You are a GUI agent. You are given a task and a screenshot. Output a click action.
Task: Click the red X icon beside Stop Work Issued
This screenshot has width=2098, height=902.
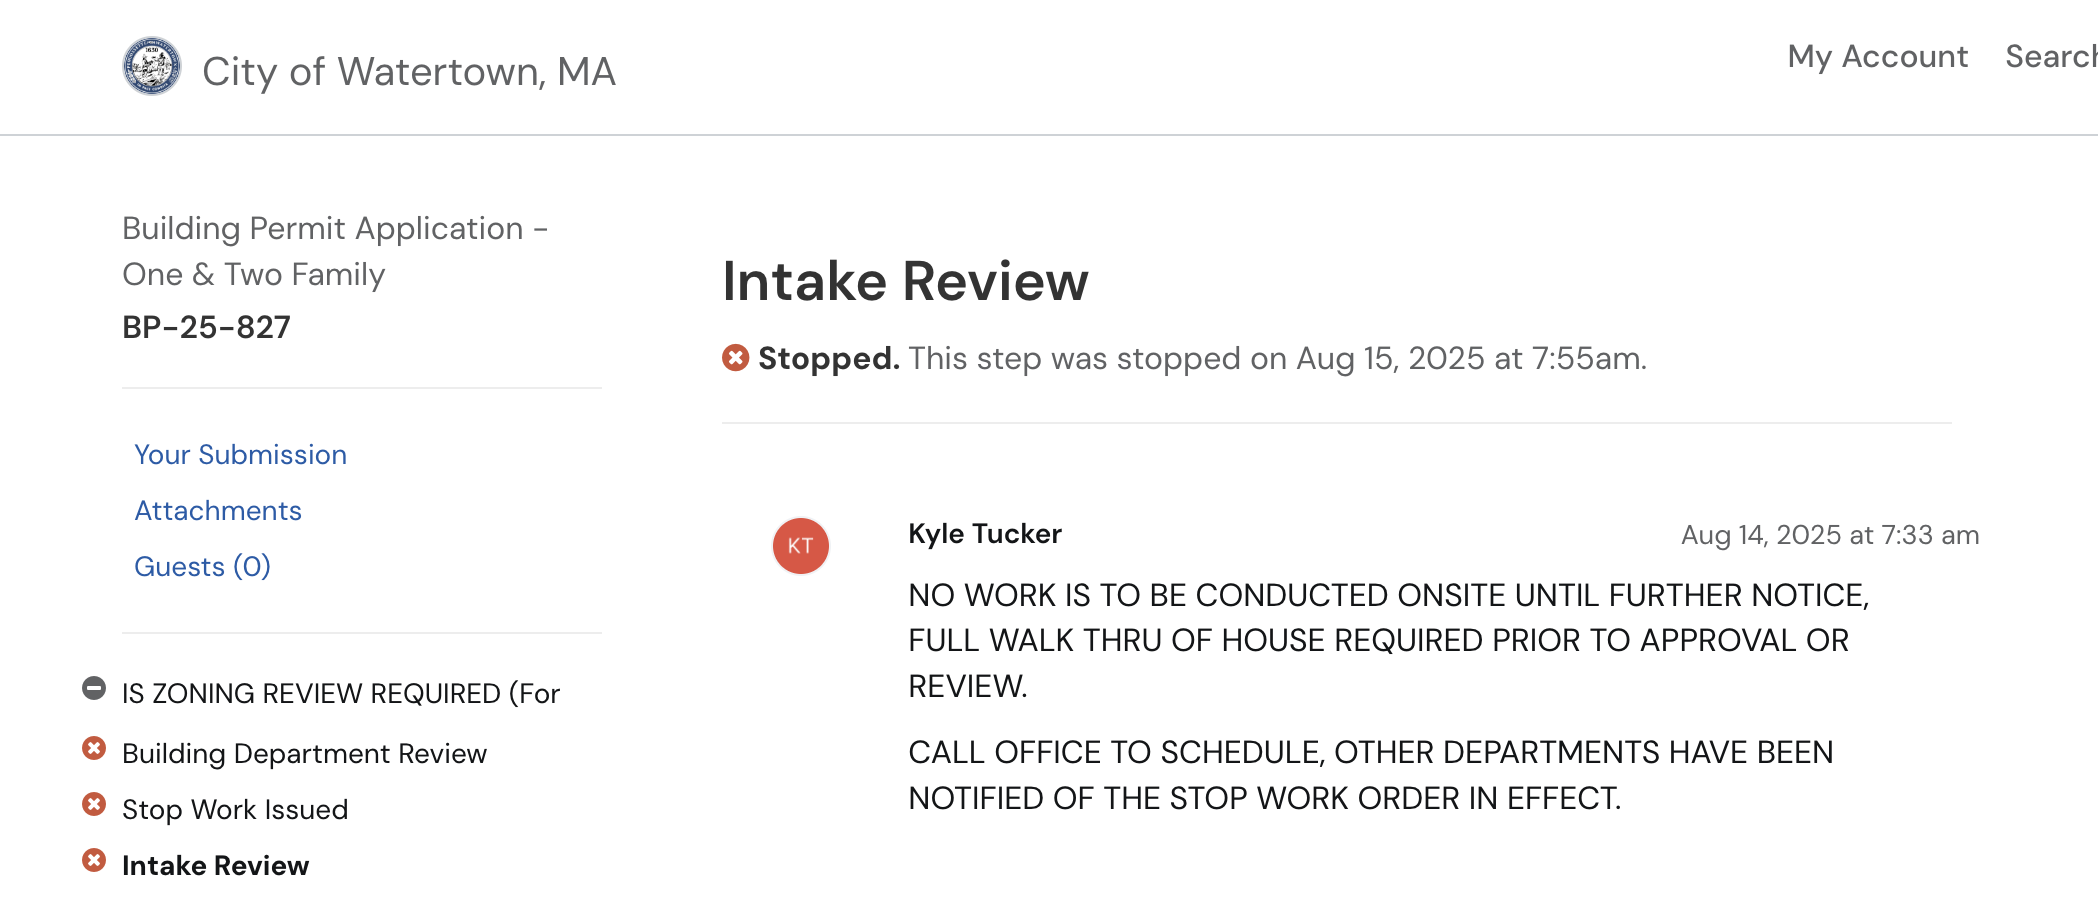(x=94, y=805)
